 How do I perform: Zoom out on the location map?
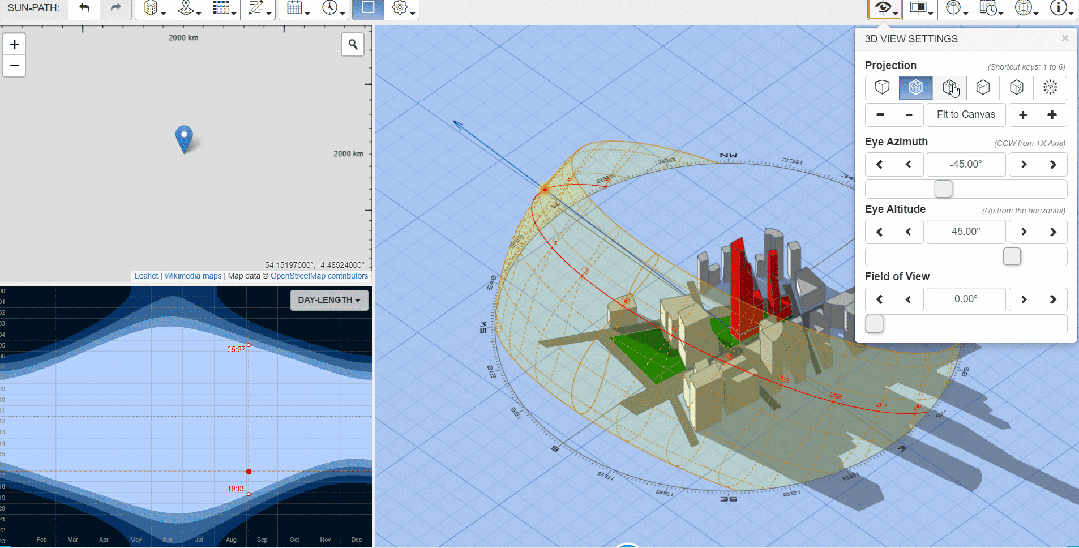point(14,66)
